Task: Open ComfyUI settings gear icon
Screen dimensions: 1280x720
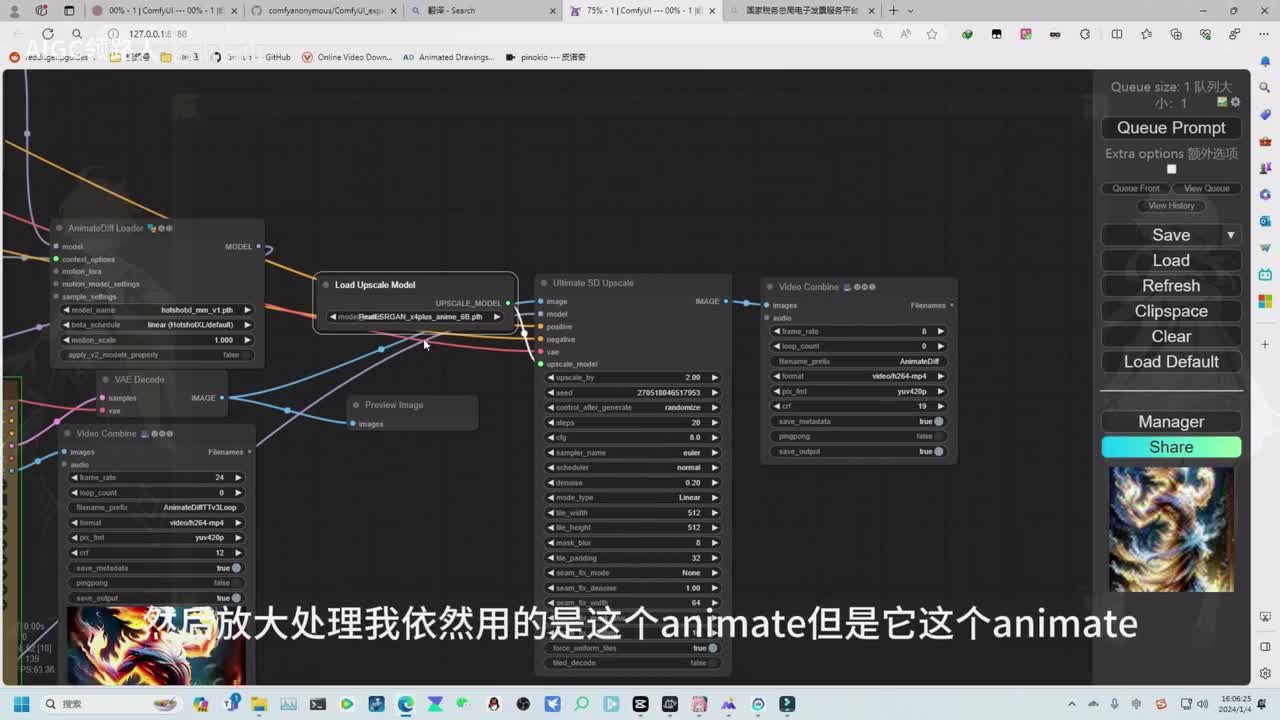Action: pyautogui.click(x=1236, y=102)
